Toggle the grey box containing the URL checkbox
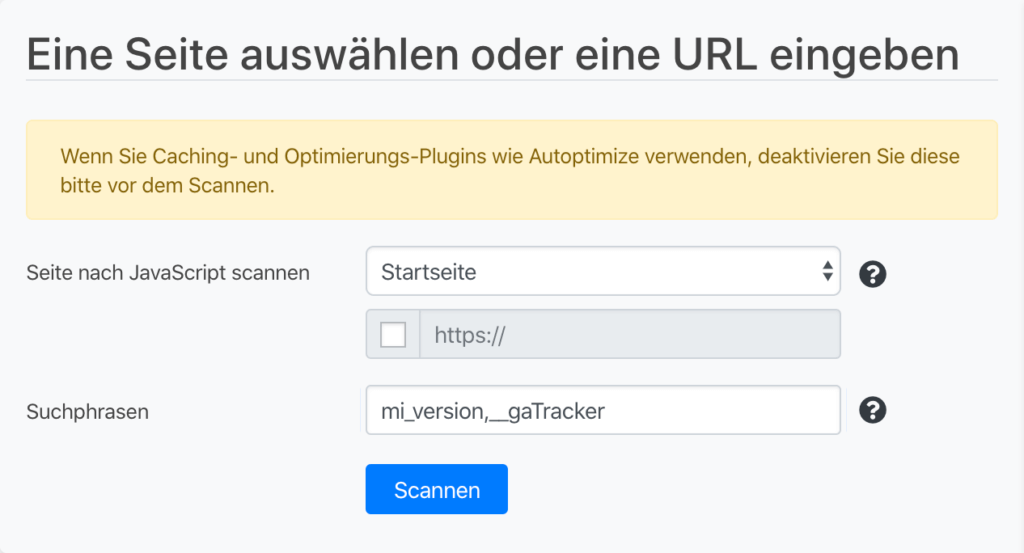Image resolution: width=1024 pixels, height=553 pixels. coord(393,334)
